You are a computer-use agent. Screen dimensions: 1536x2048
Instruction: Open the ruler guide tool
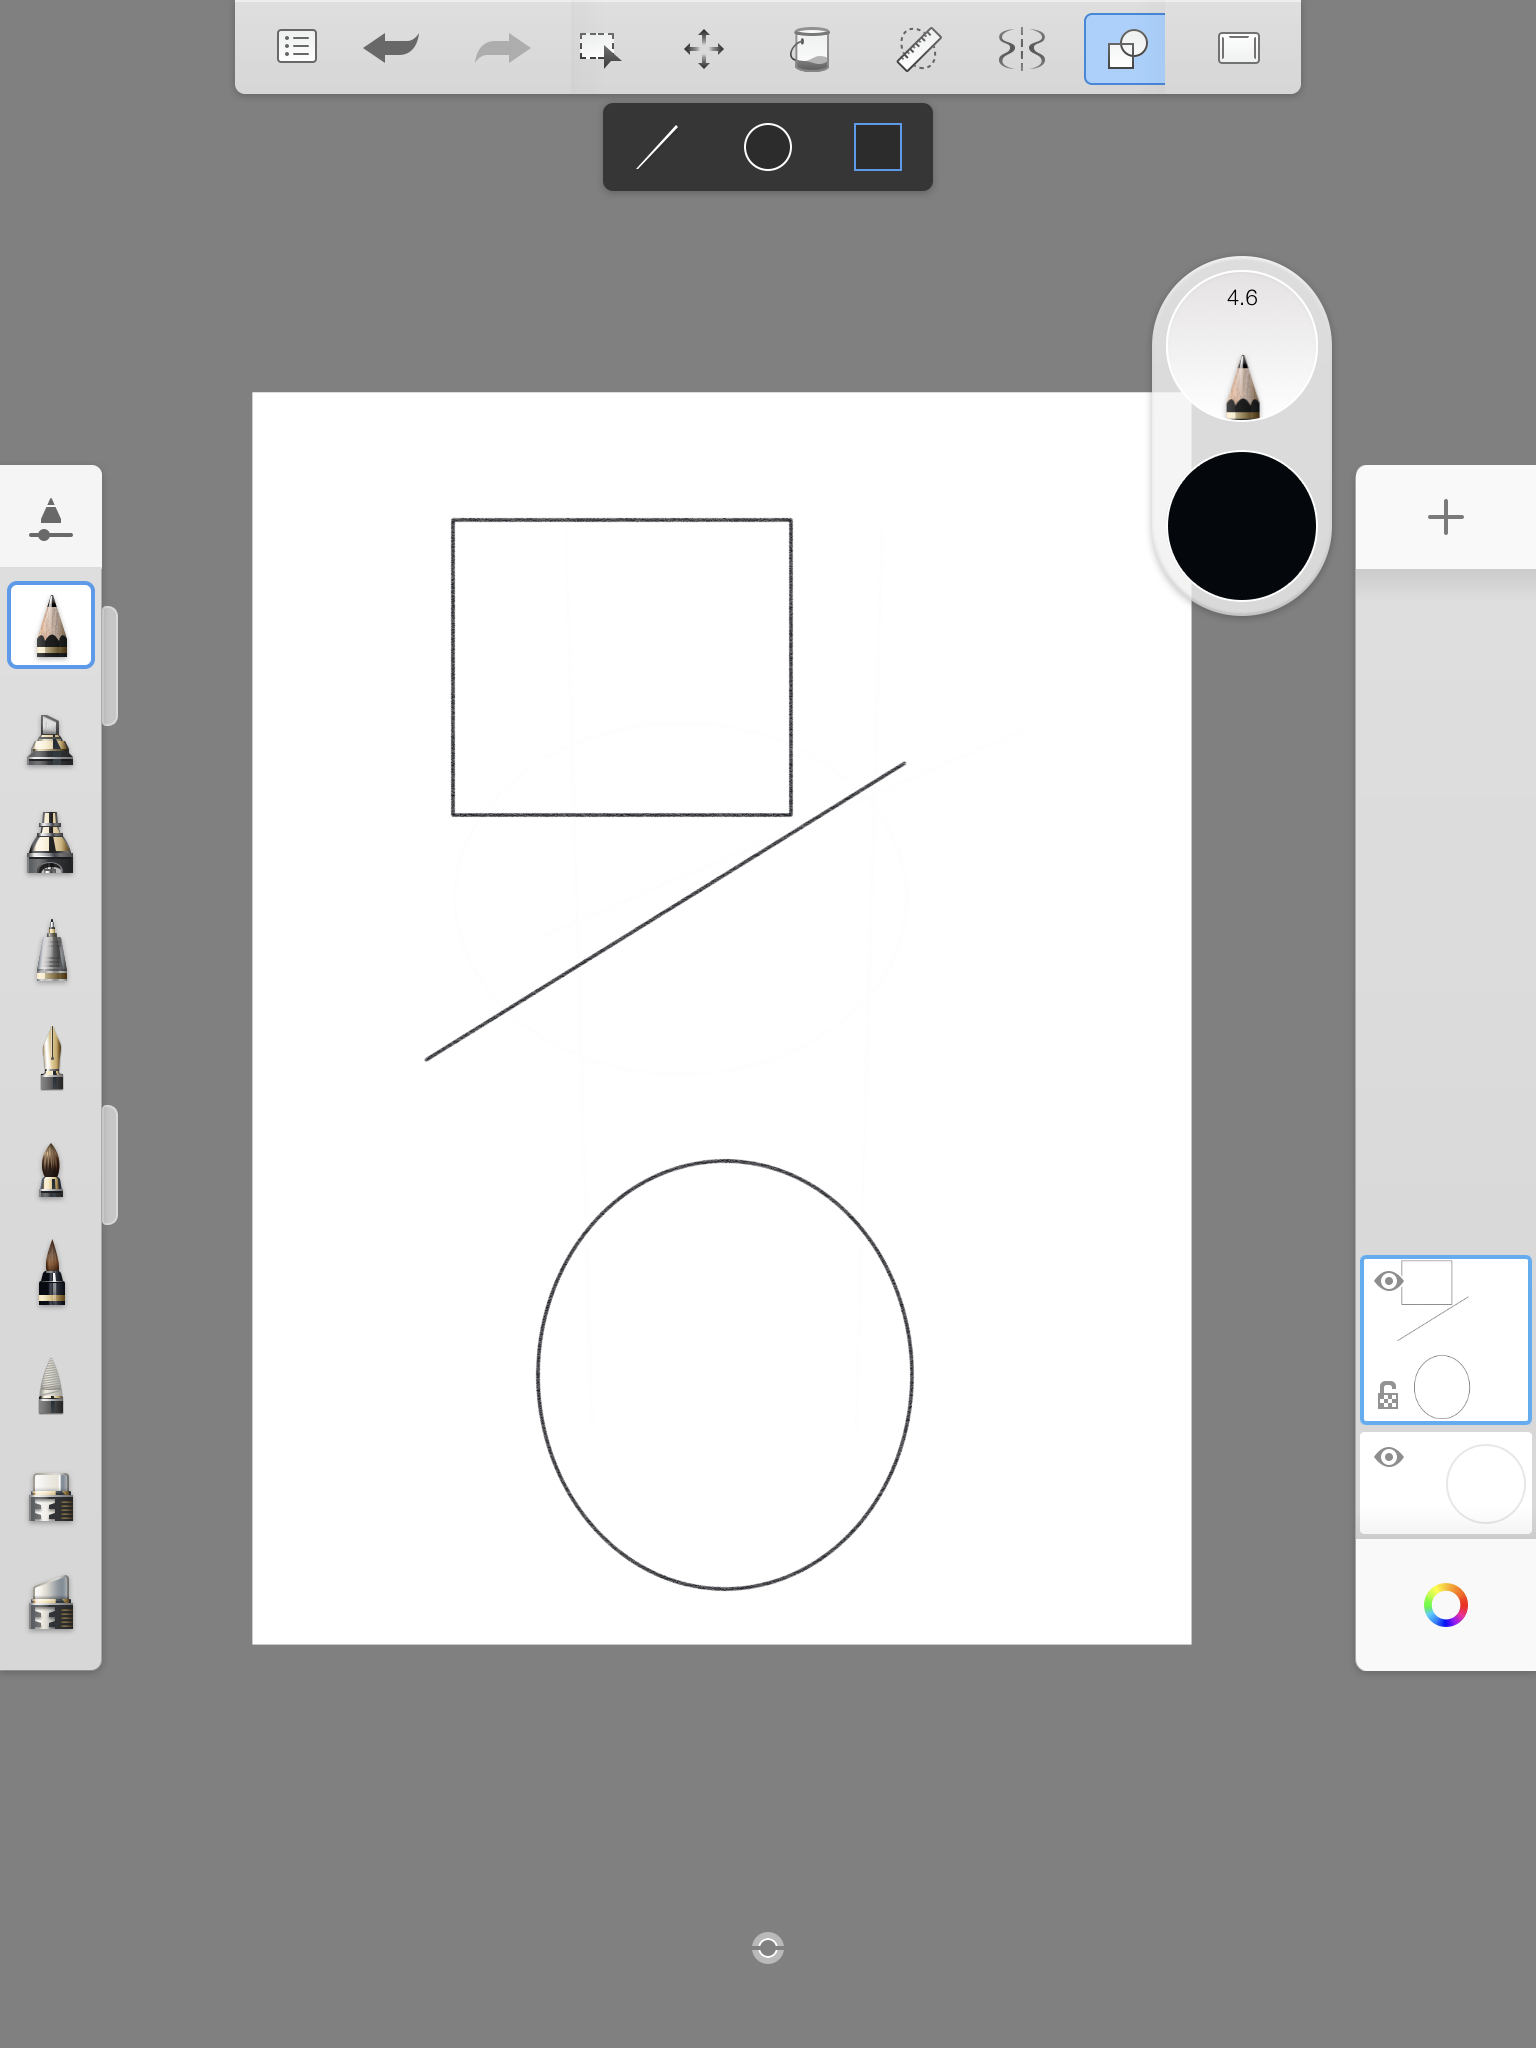point(918,48)
